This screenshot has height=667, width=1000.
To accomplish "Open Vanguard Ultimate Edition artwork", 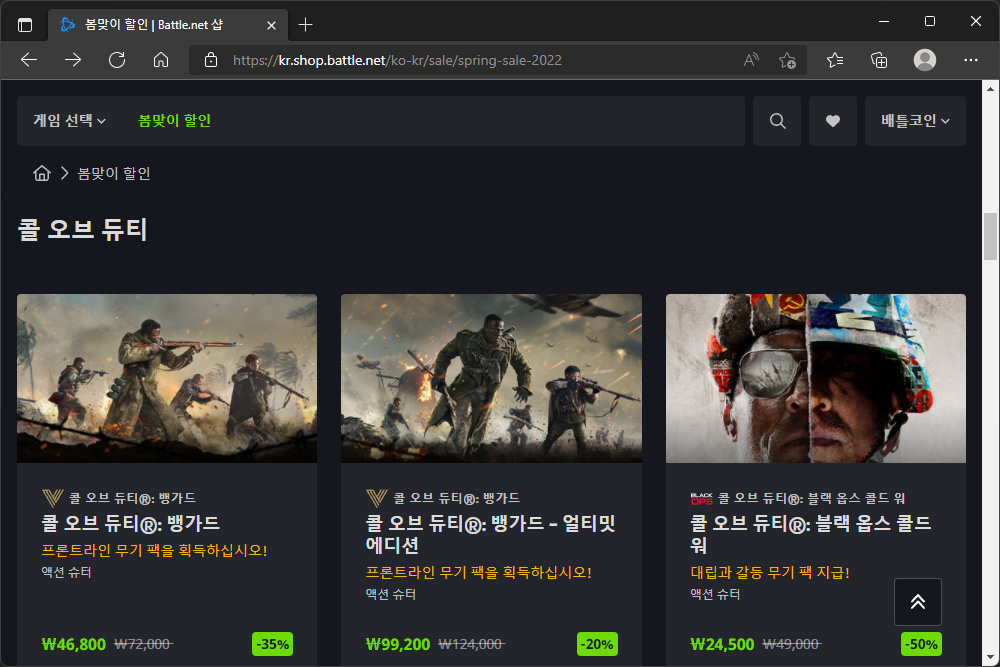I will coord(491,378).
